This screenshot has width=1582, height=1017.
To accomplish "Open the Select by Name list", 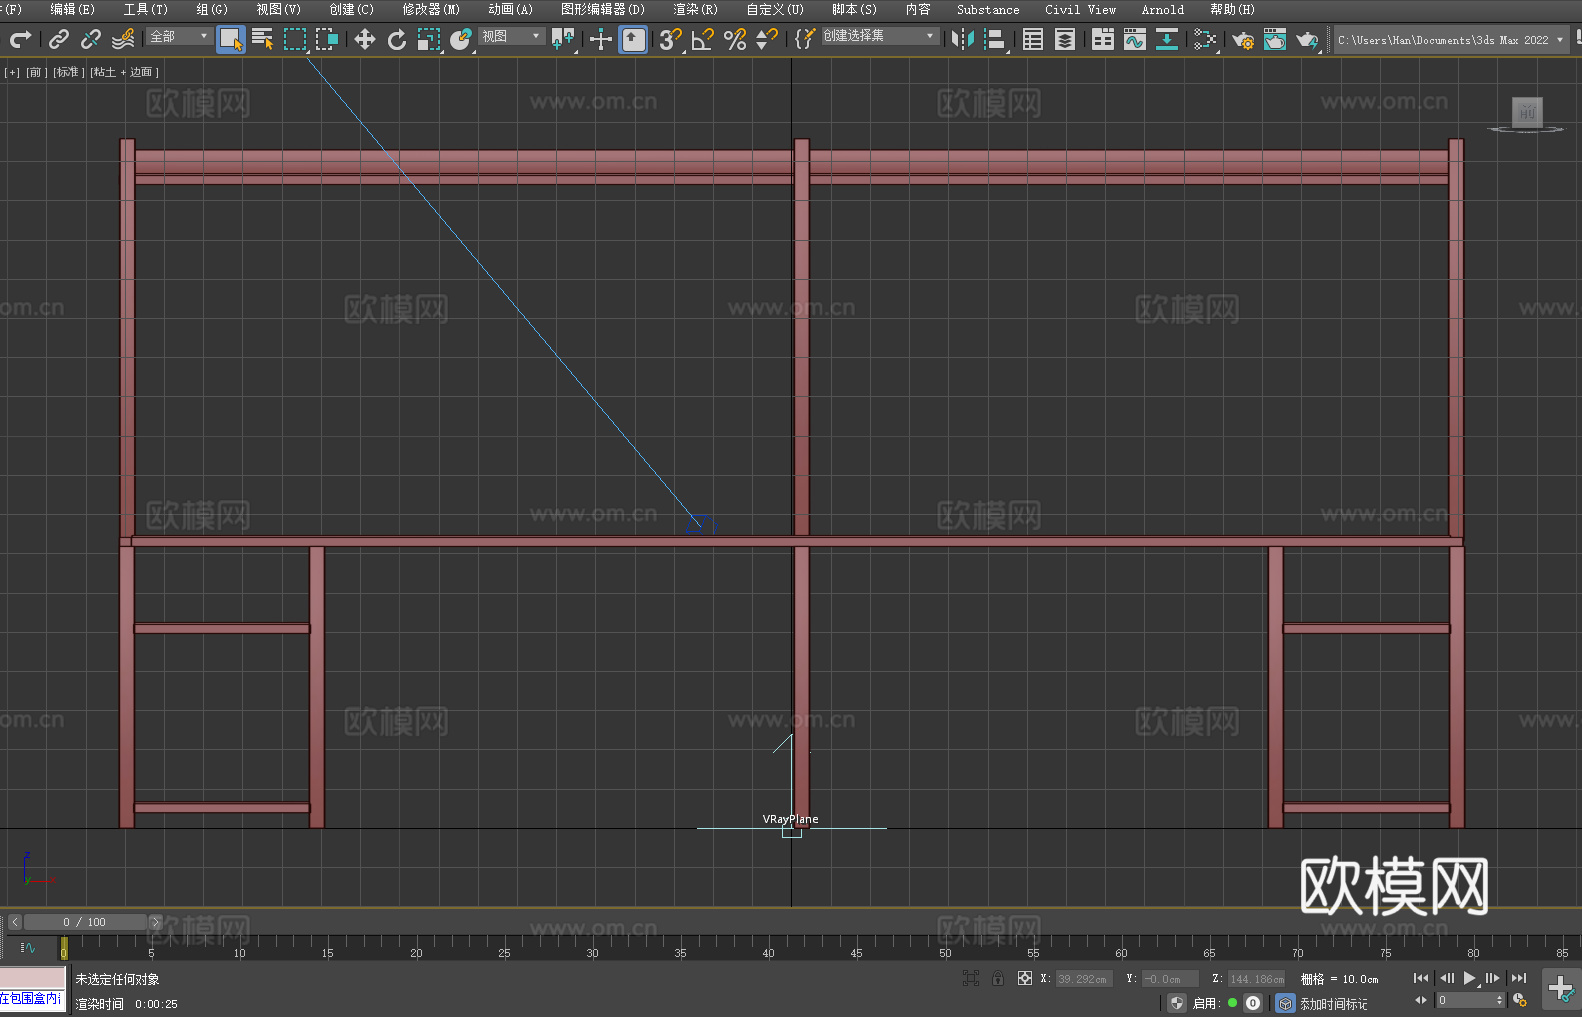I will pos(263,39).
